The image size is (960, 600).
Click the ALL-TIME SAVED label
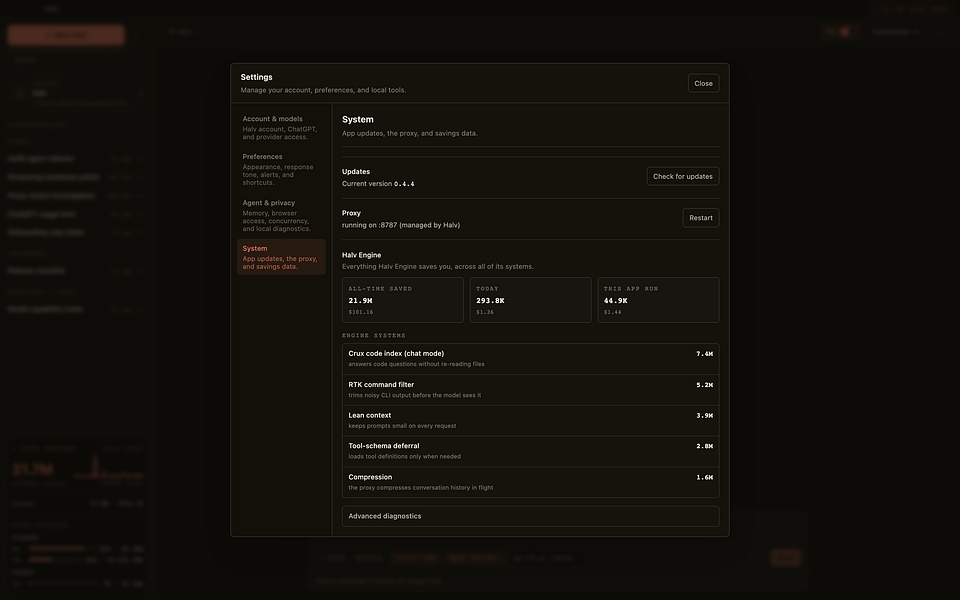[x=380, y=288]
